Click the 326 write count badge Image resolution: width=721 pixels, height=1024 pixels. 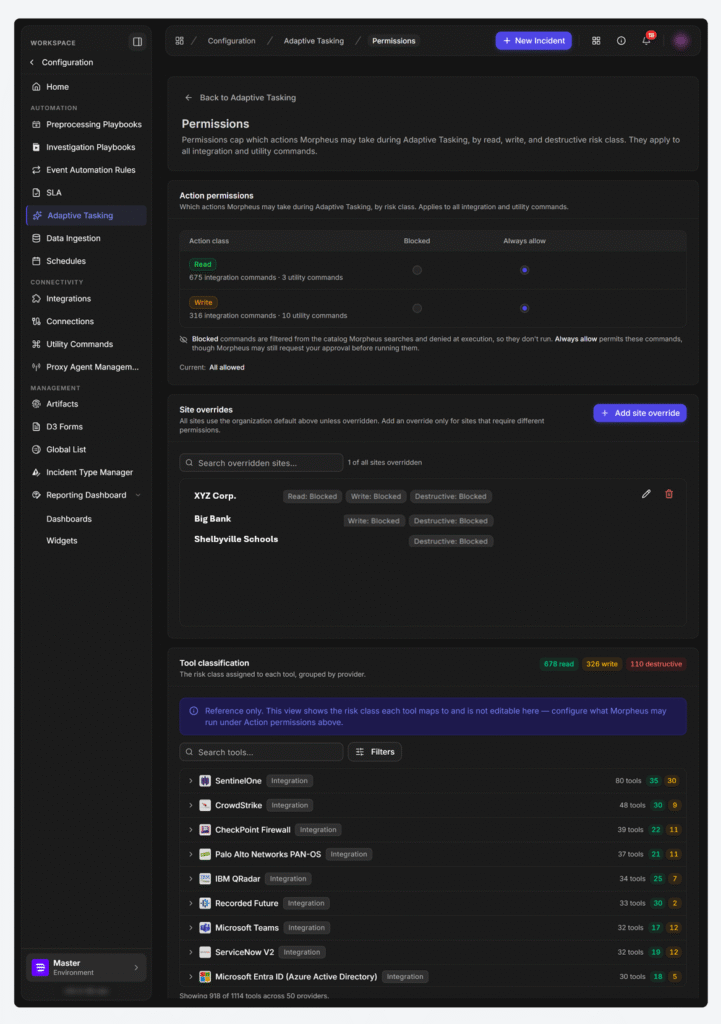pyautogui.click(x=601, y=664)
